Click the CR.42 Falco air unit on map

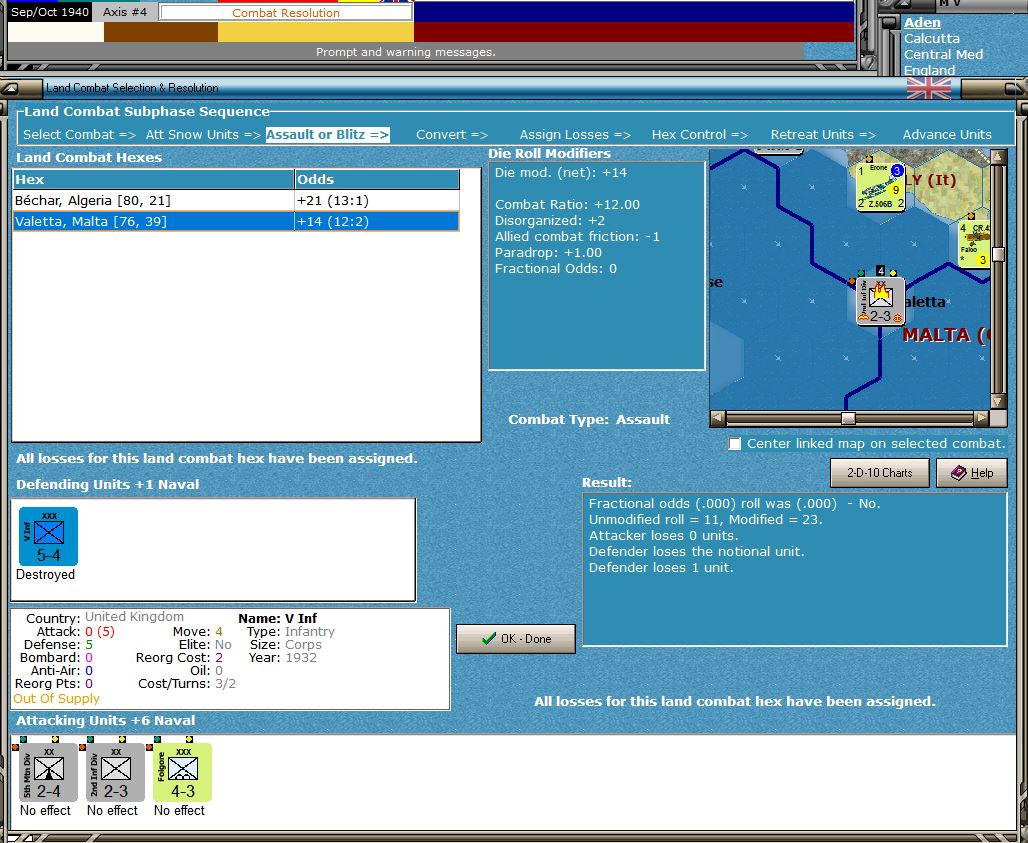click(974, 244)
